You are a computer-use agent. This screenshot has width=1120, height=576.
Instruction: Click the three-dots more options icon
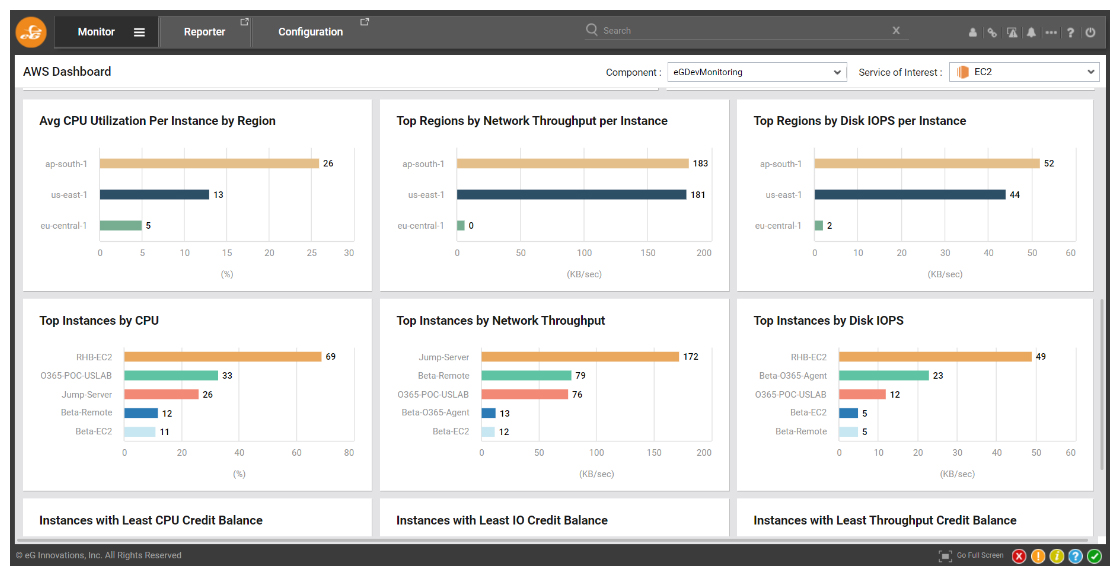pos(1051,32)
